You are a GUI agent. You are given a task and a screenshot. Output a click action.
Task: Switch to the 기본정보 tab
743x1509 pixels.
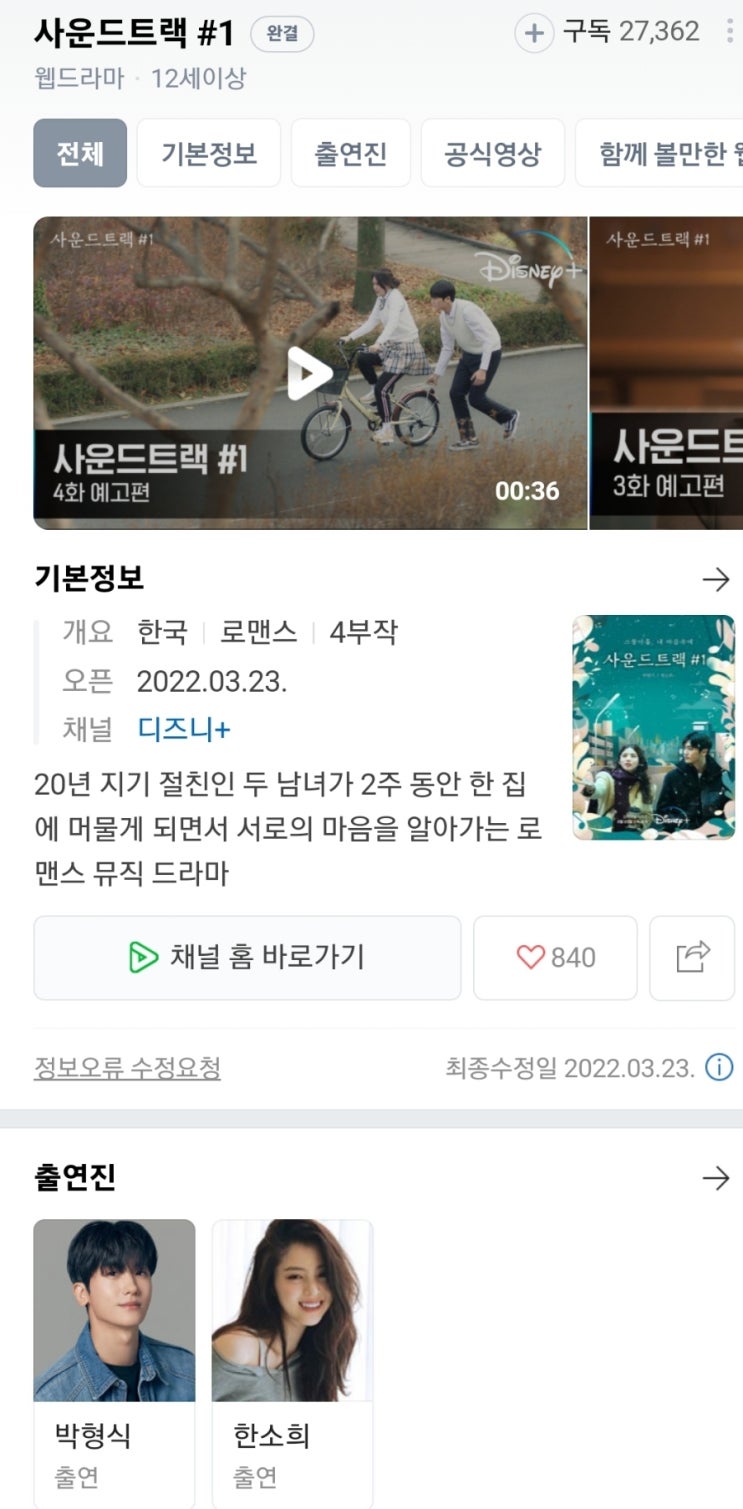[209, 153]
